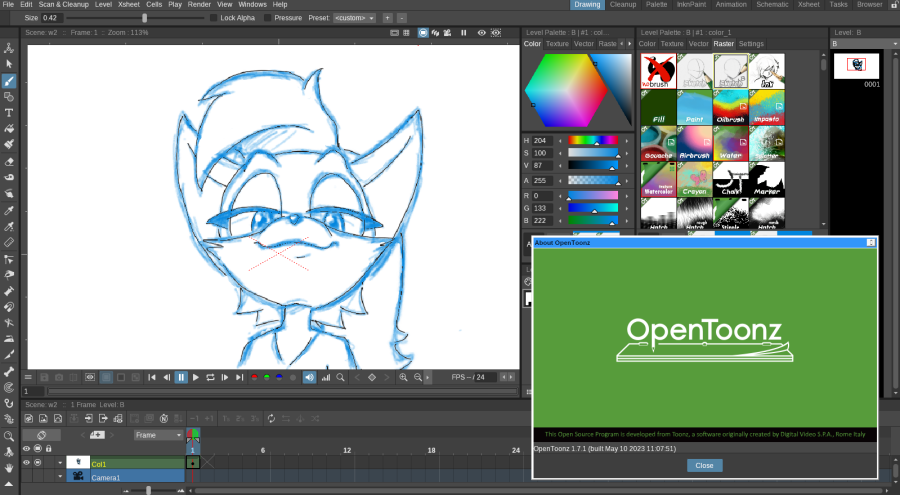Adjust the Hue slider

(x=593, y=140)
